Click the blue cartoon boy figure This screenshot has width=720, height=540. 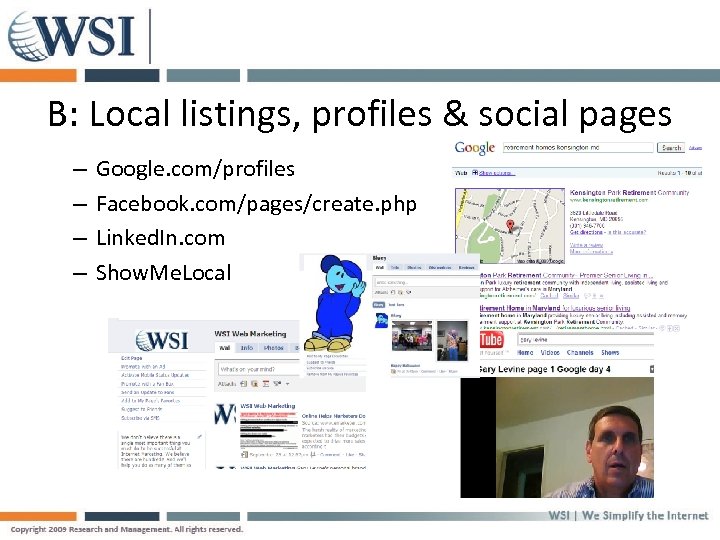(334, 304)
